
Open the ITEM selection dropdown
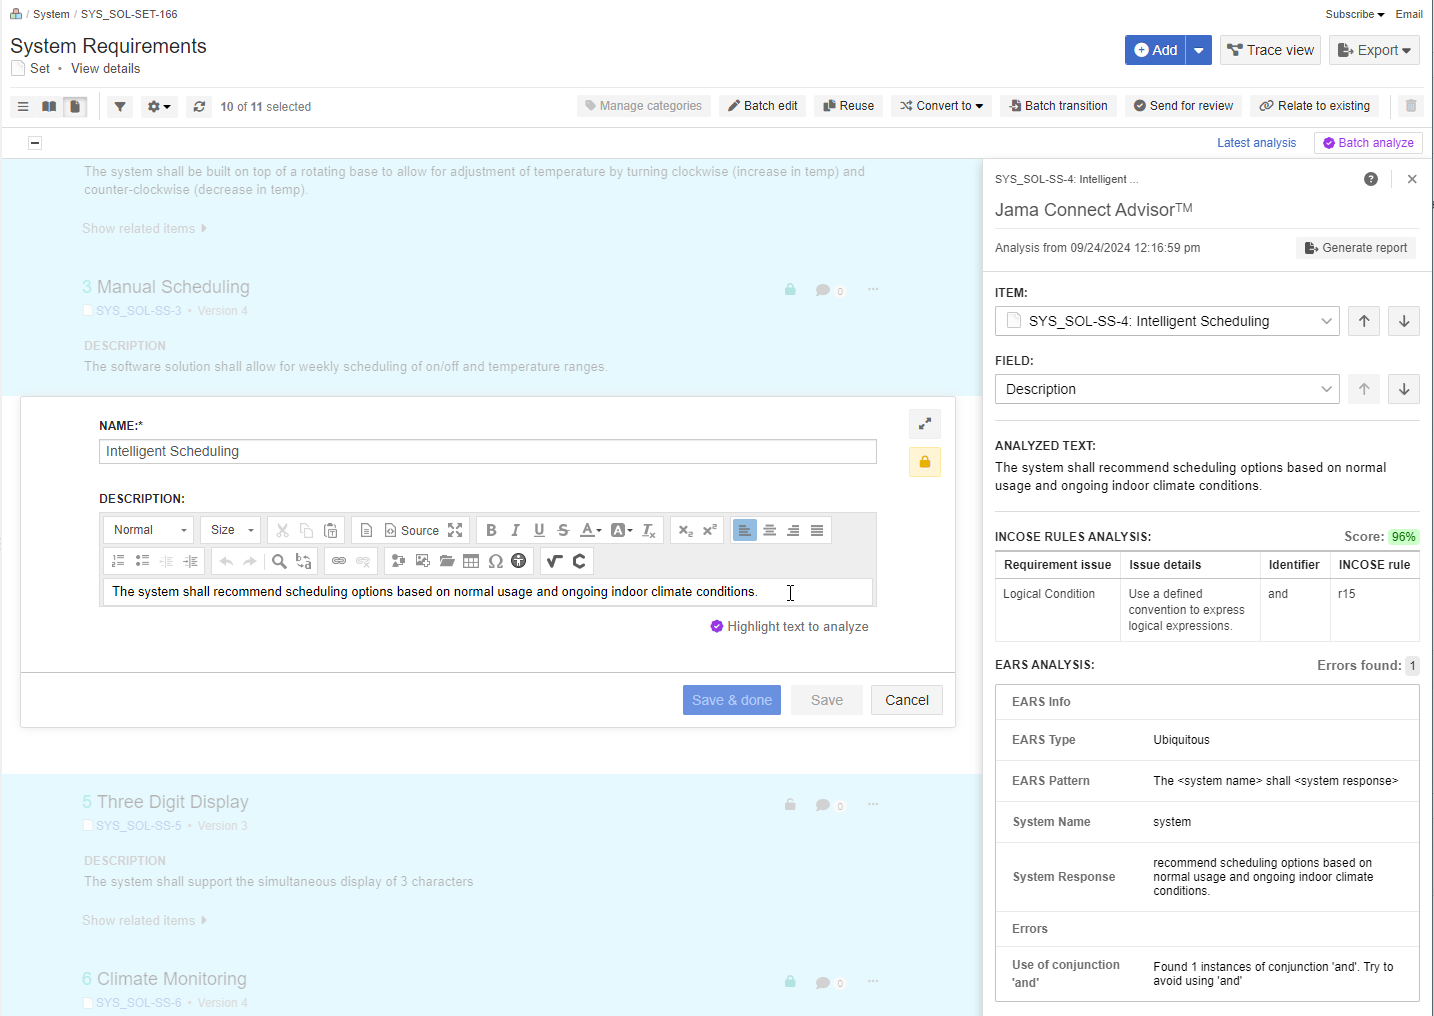1167,321
